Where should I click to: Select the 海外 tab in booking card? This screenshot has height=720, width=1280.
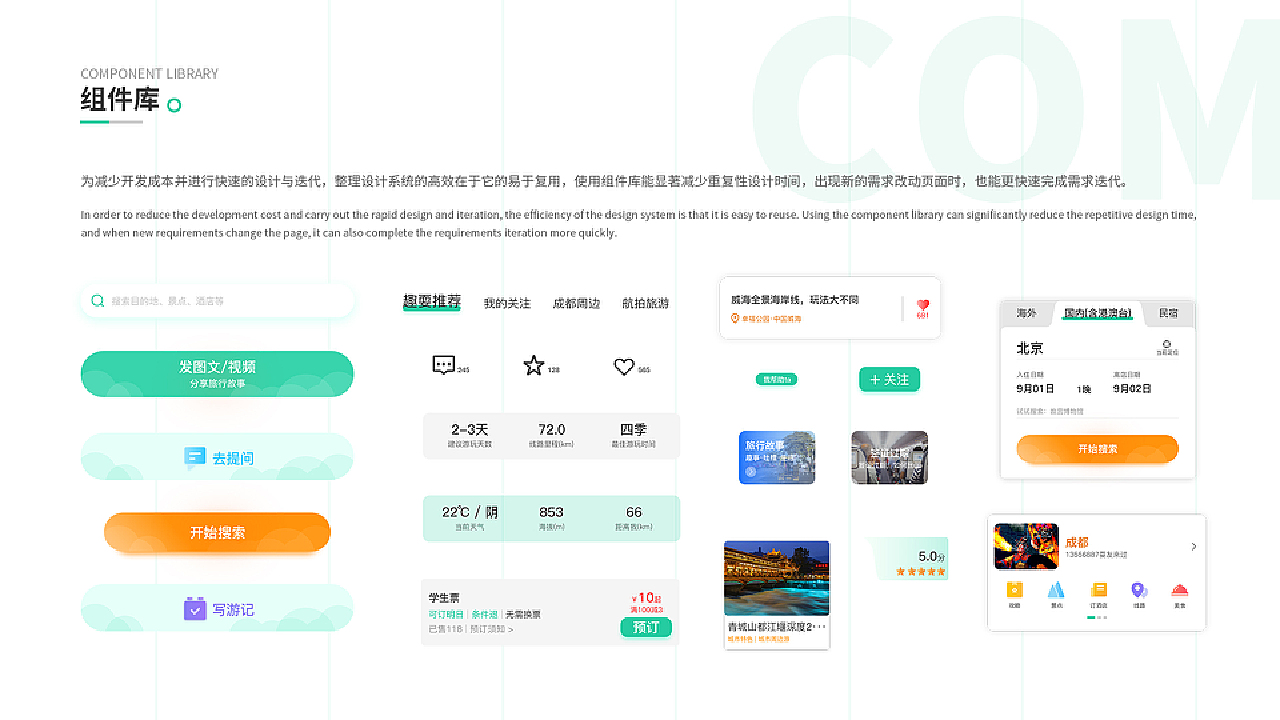1026,313
